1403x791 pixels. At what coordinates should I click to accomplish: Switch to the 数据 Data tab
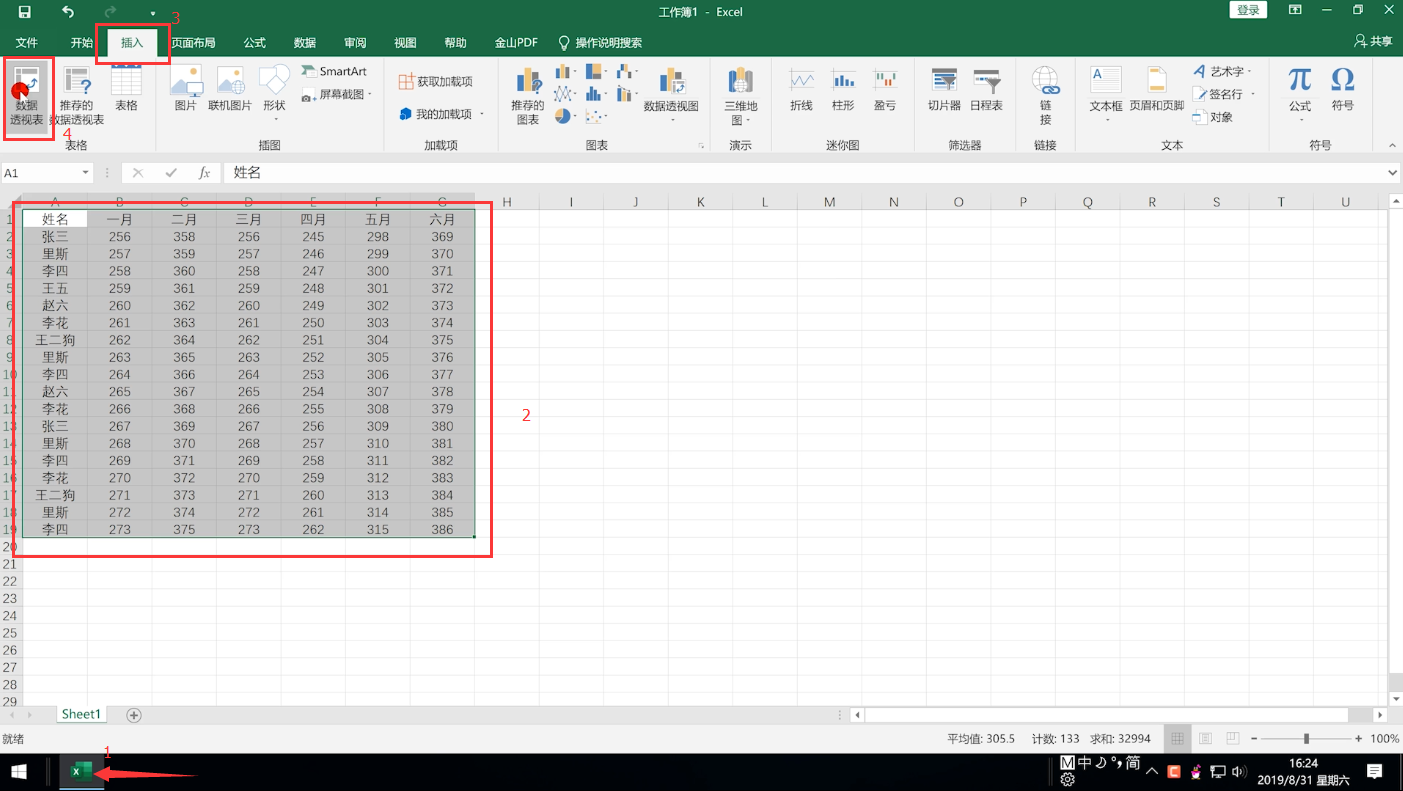(x=305, y=42)
